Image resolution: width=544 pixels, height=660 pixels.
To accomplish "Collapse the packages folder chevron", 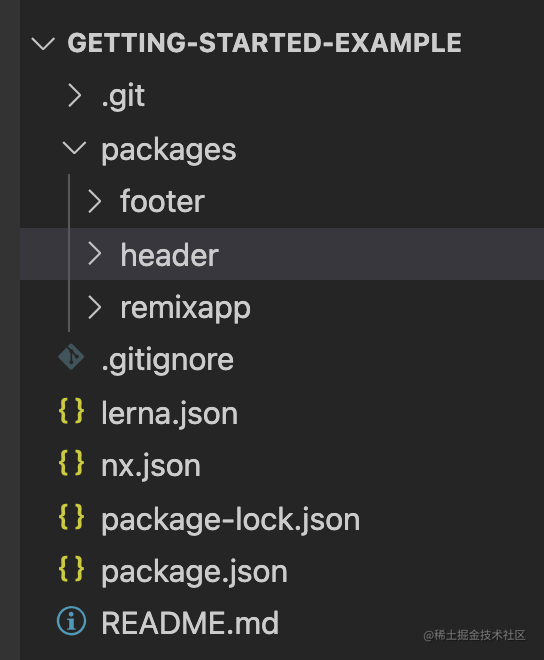I will click(x=74, y=148).
